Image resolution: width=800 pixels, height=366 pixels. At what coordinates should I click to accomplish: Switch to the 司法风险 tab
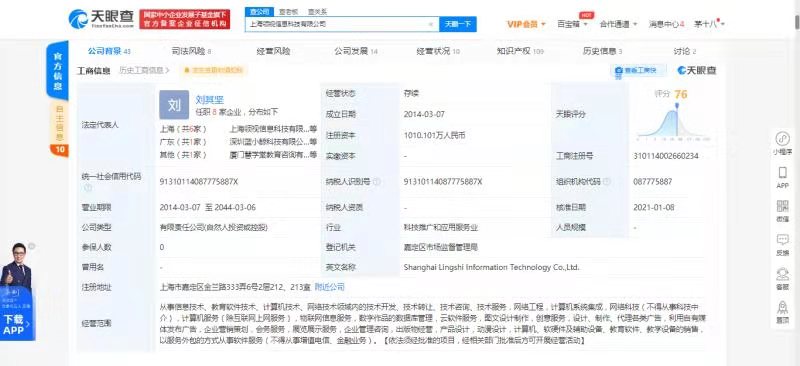[191, 51]
